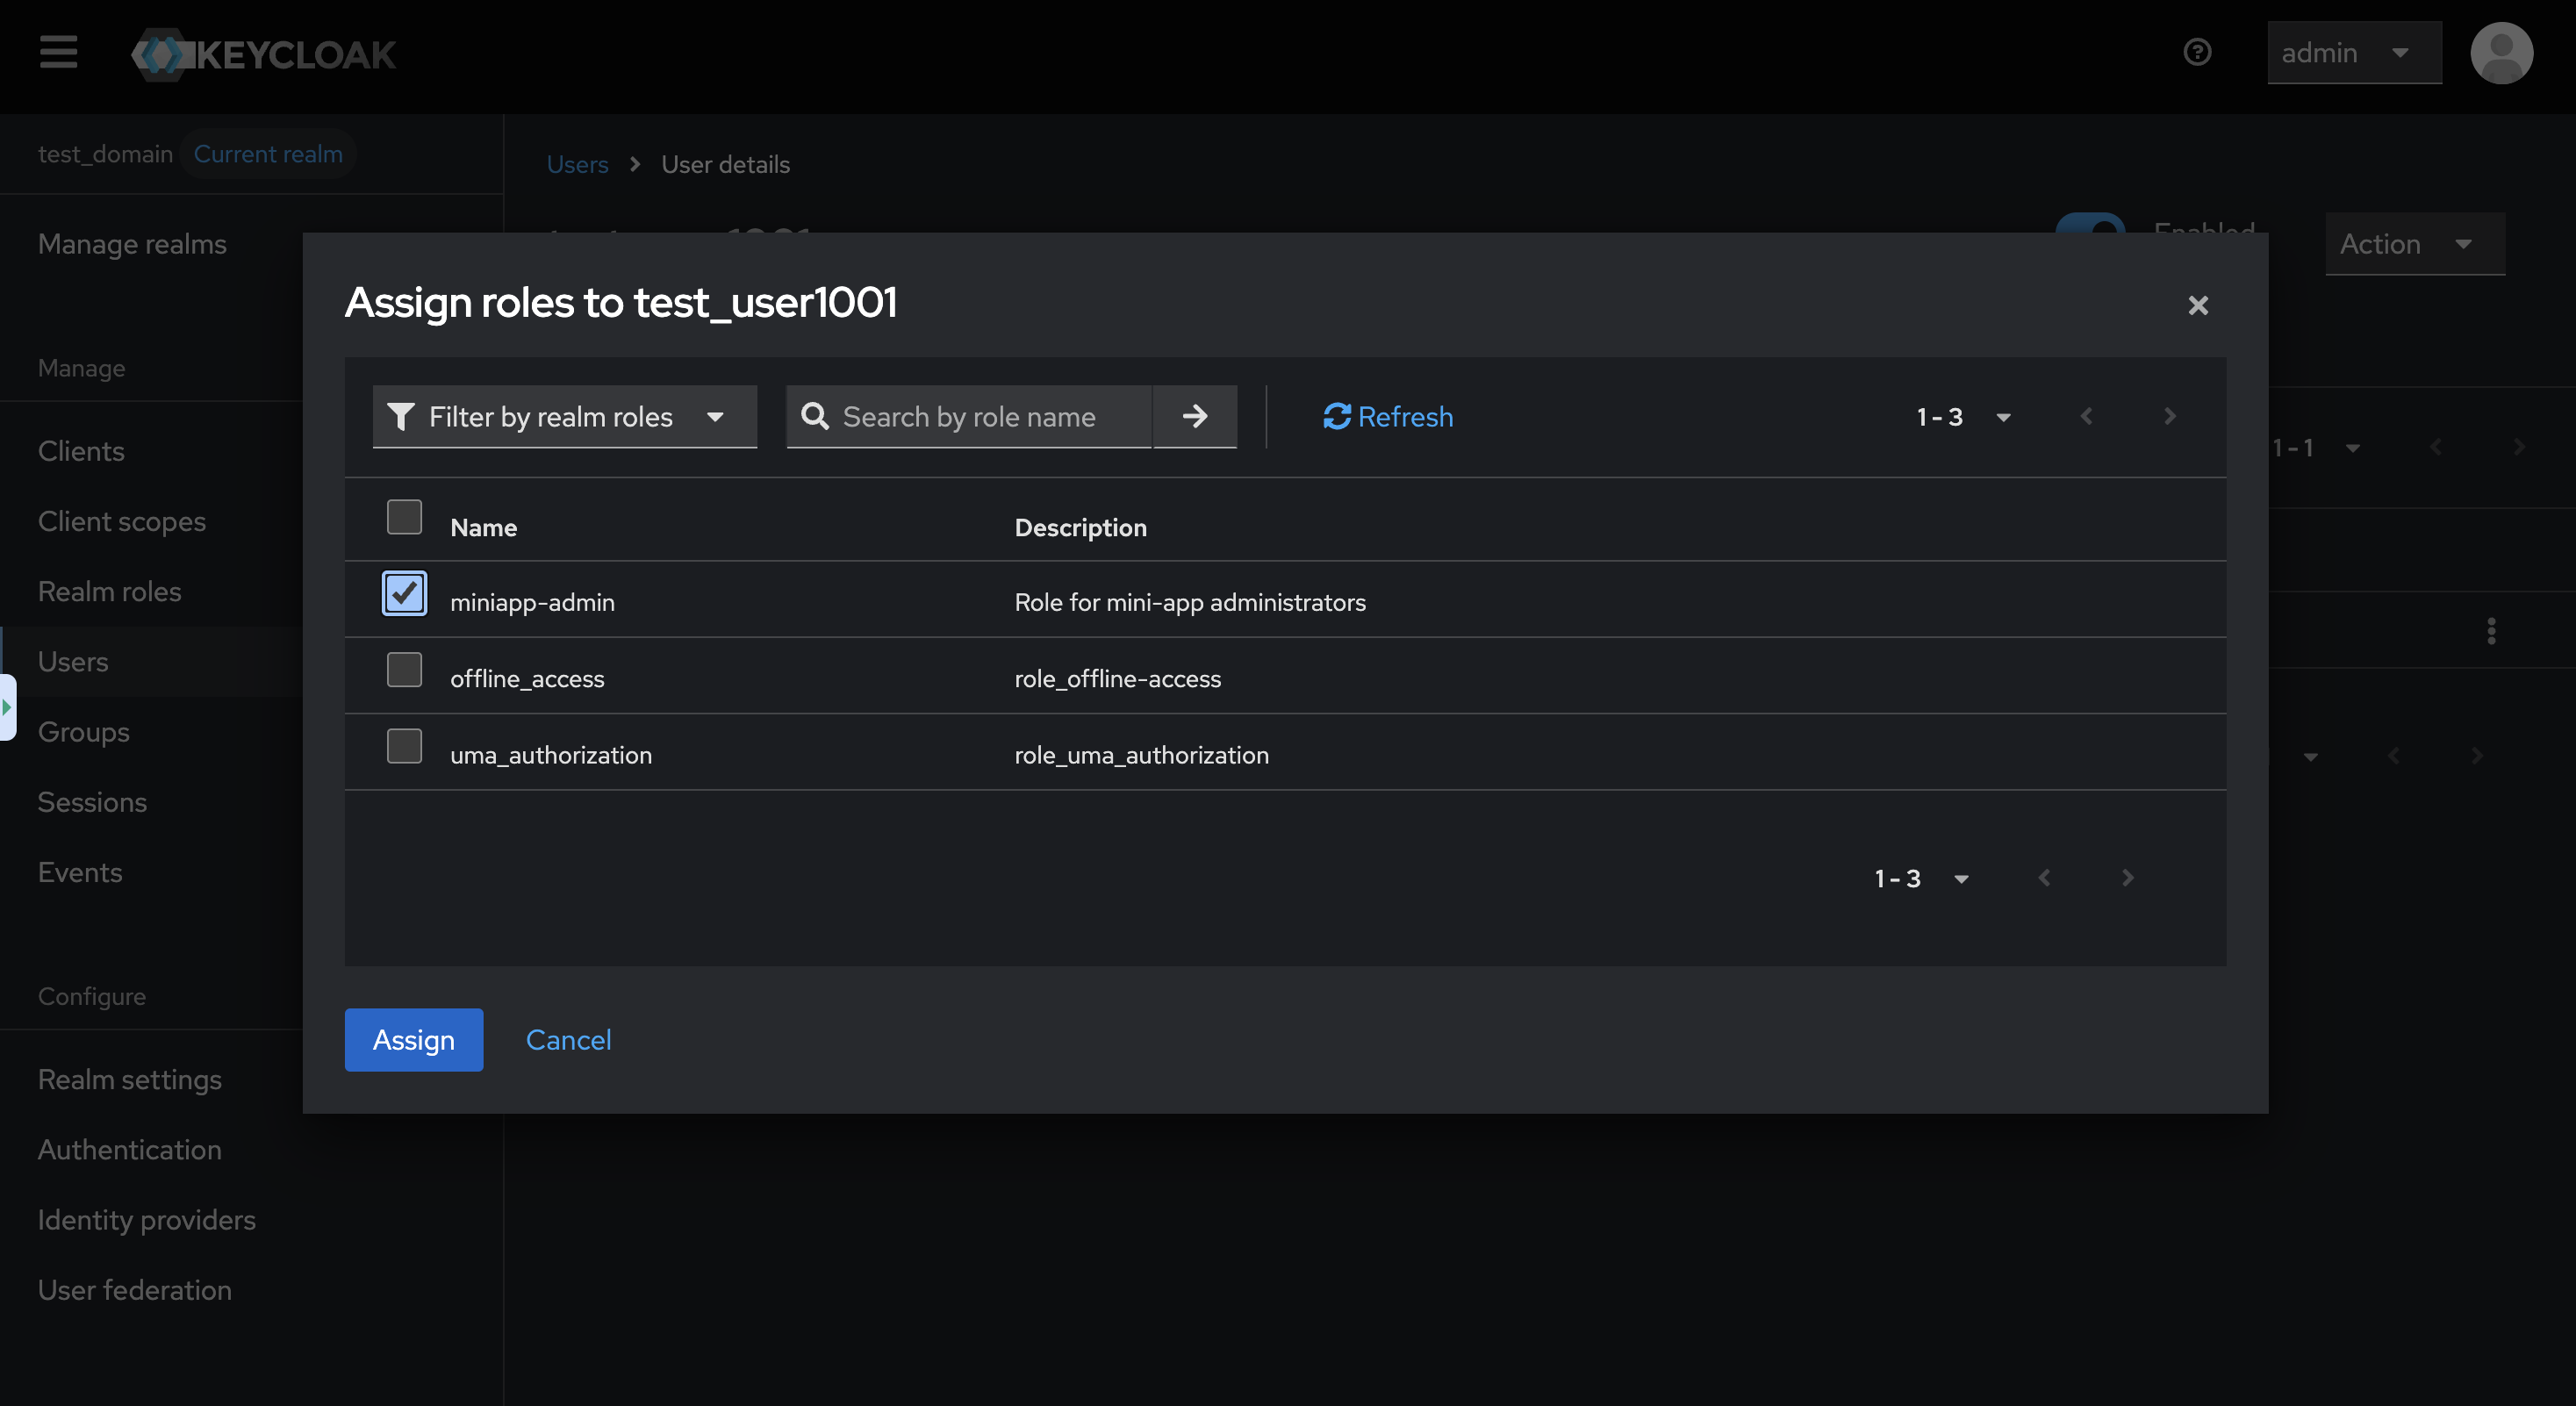Open Realm settings in sidebar
Viewport: 2576px width, 1406px height.
pos(130,1079)
